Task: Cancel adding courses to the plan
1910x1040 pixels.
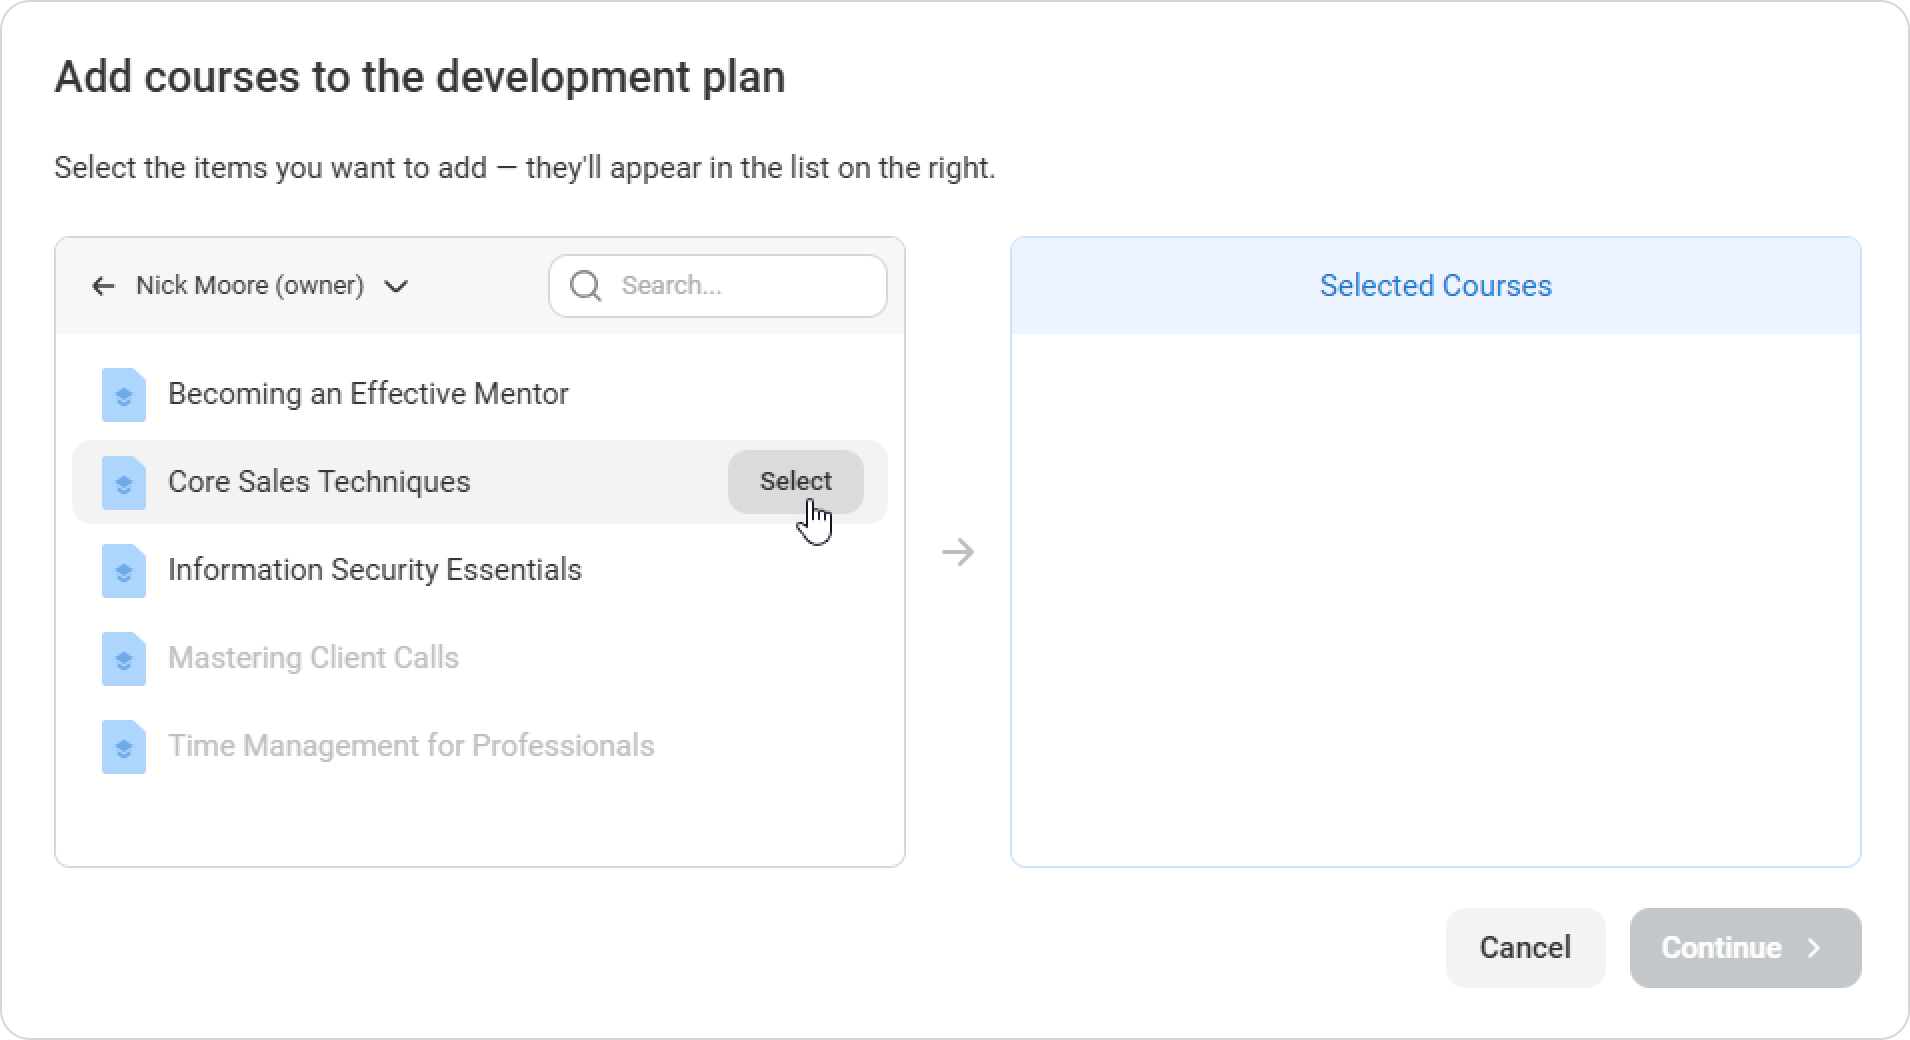Action: click(x=1525, y=948)
